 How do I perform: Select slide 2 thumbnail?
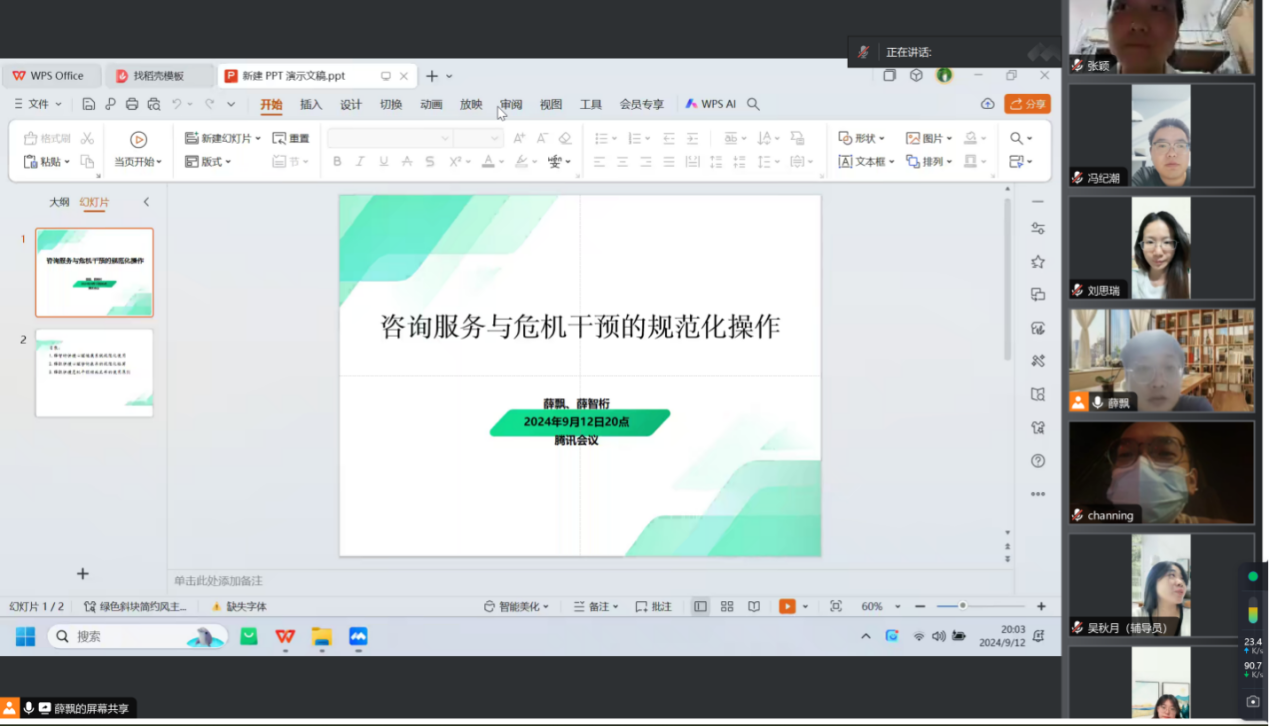94,372
